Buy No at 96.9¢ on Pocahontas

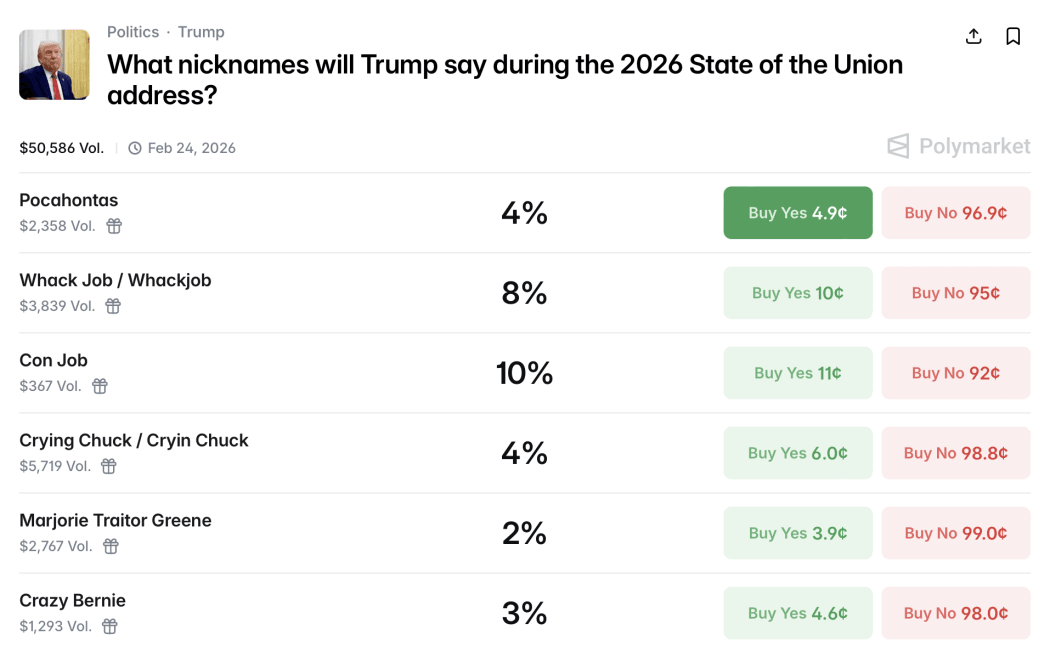coord(955,212)
